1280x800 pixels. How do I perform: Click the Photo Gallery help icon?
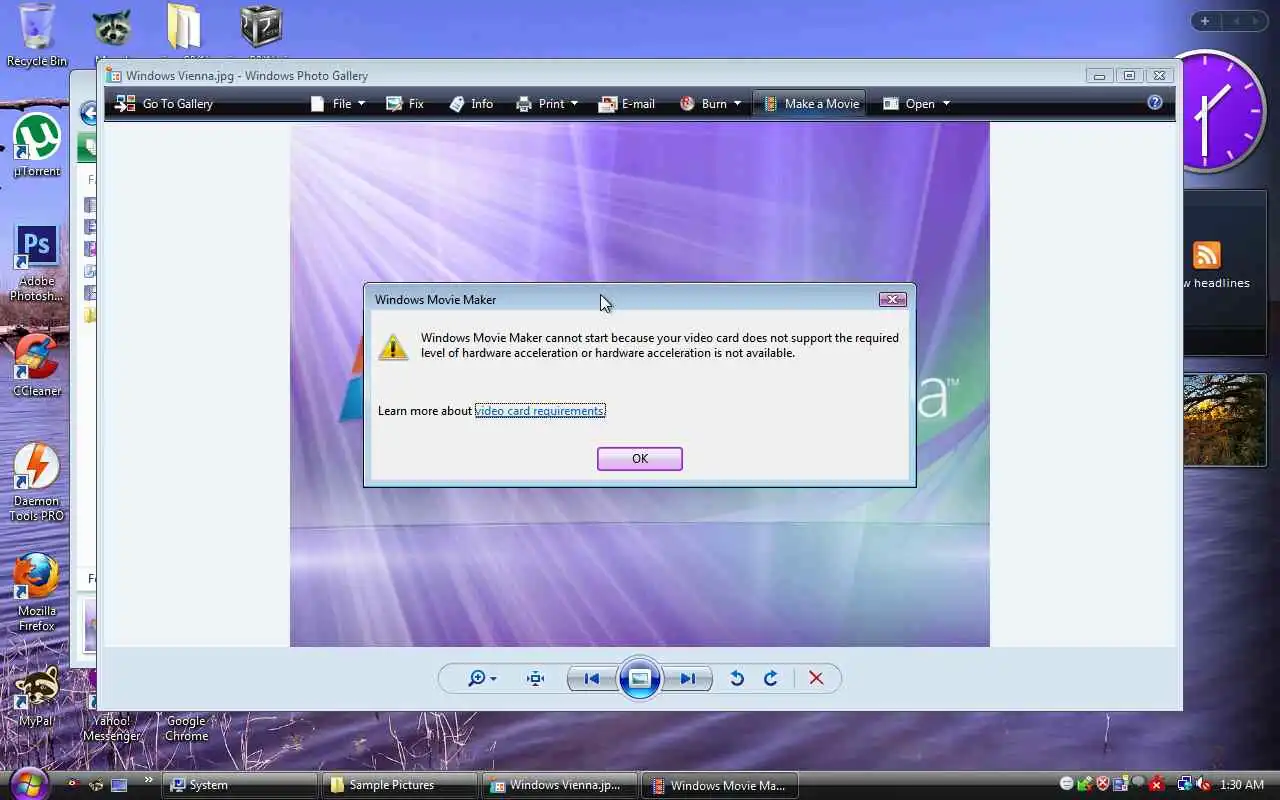pos(1155,102)
